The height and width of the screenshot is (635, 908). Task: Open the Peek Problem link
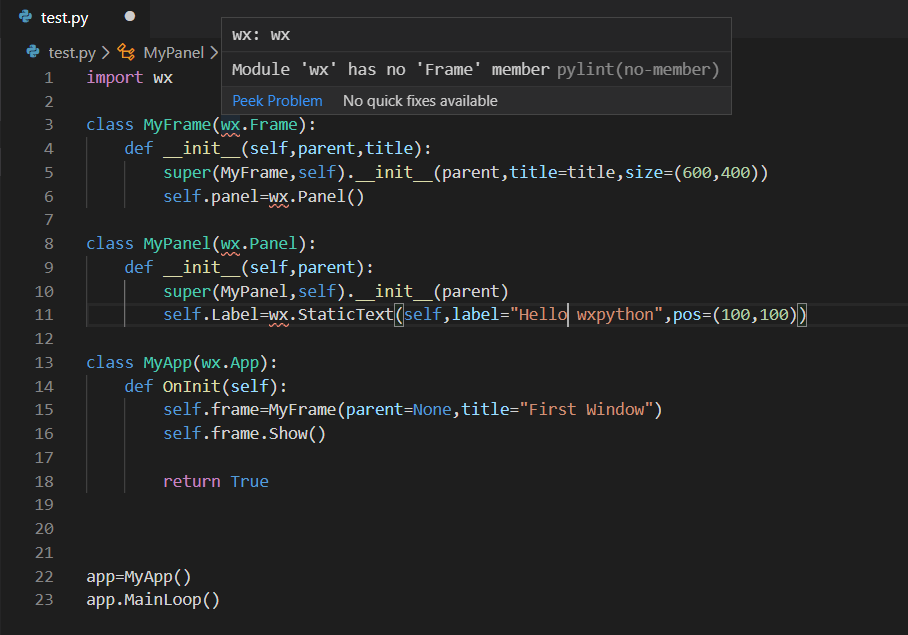tap(277, 100)
